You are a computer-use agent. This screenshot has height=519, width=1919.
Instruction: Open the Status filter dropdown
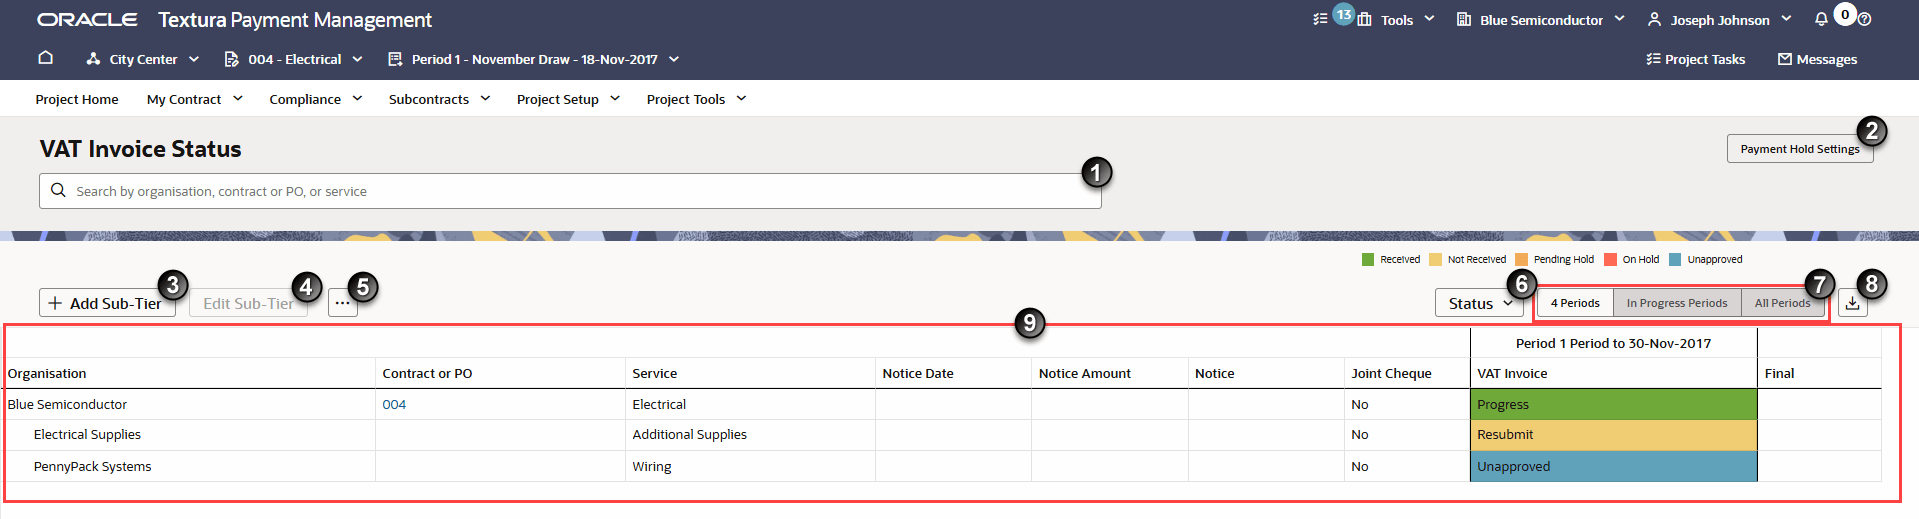[x=1479, y=303]
